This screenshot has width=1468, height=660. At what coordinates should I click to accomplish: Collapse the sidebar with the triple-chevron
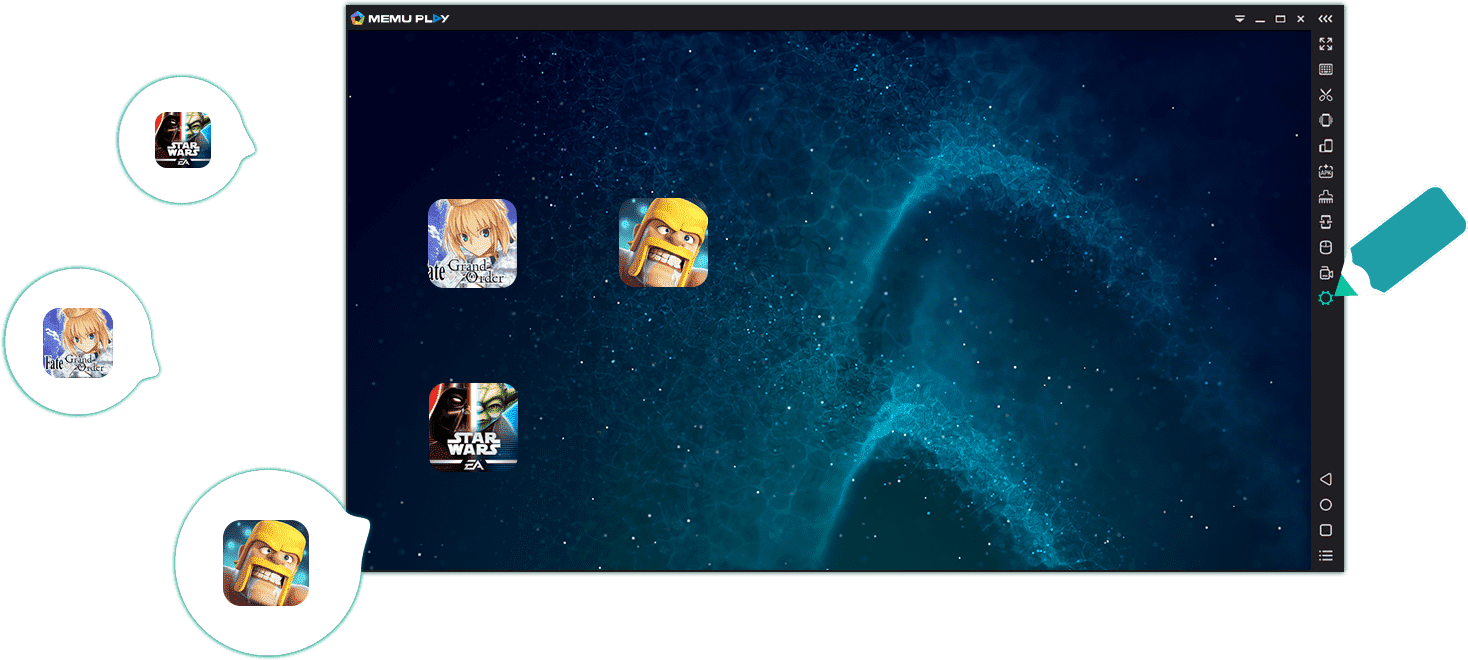(1325, 18)
